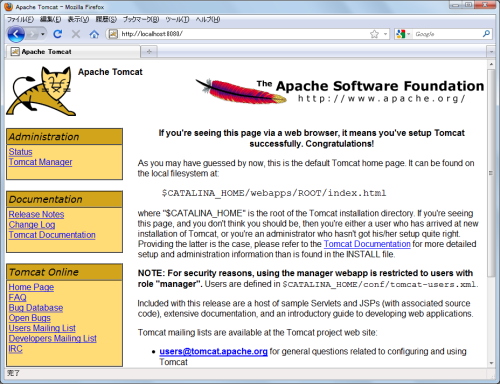Open the address bar history dropdown

pyautogui.click(x=385, y=34)
